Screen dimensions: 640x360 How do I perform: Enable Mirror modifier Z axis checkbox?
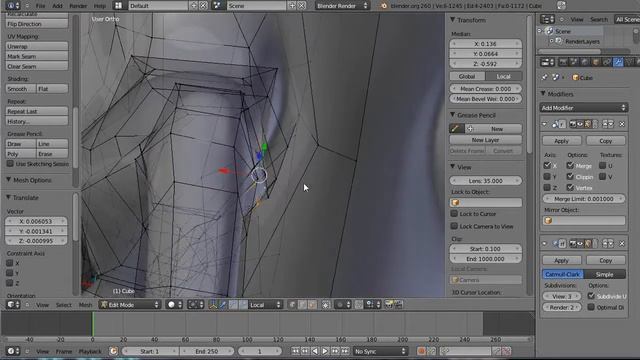coord(547,188)
